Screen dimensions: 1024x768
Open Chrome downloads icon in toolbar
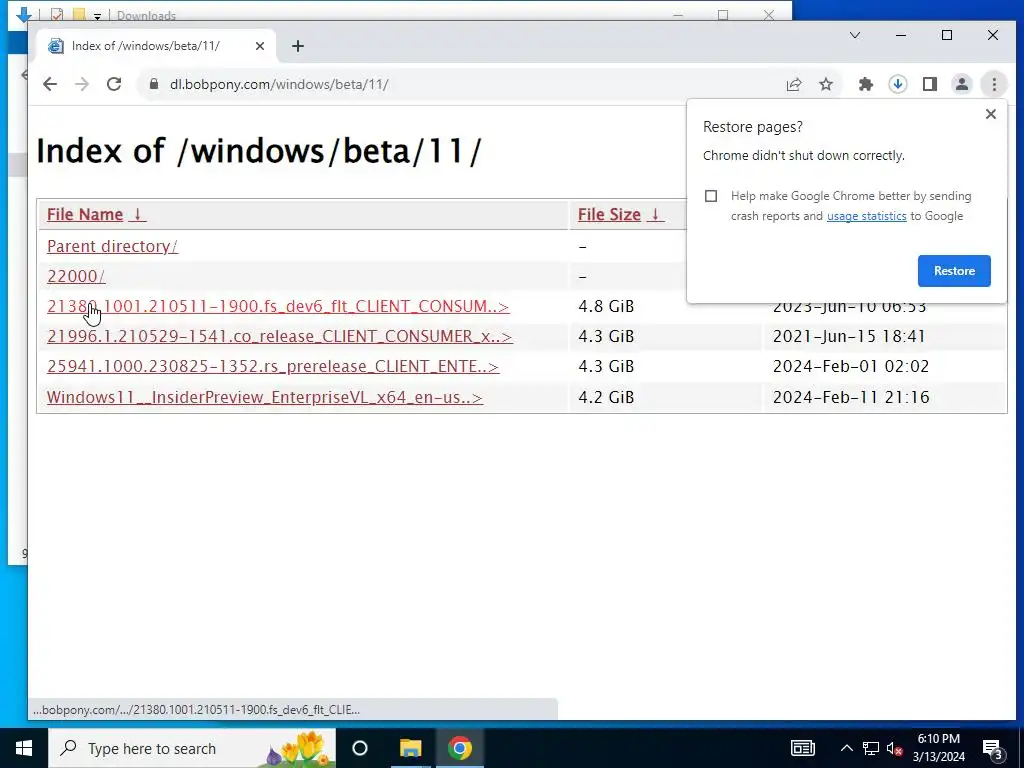point(898,84)
